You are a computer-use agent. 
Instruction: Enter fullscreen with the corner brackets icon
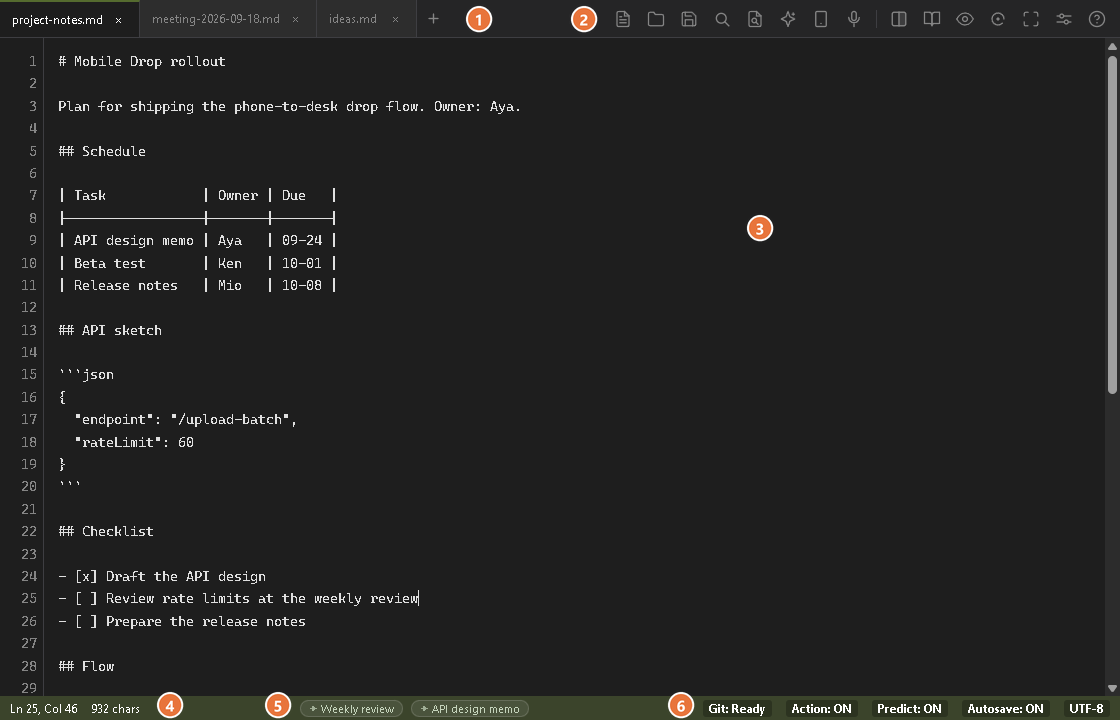coord(1031,19)
